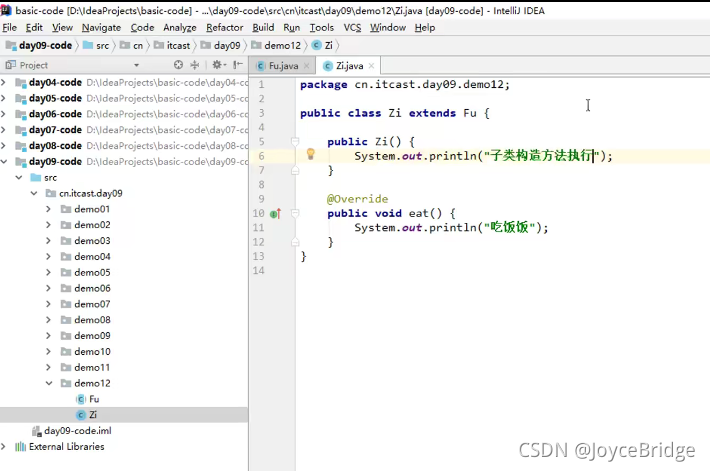
Task: Open the Tools menu
Action: 321,28
